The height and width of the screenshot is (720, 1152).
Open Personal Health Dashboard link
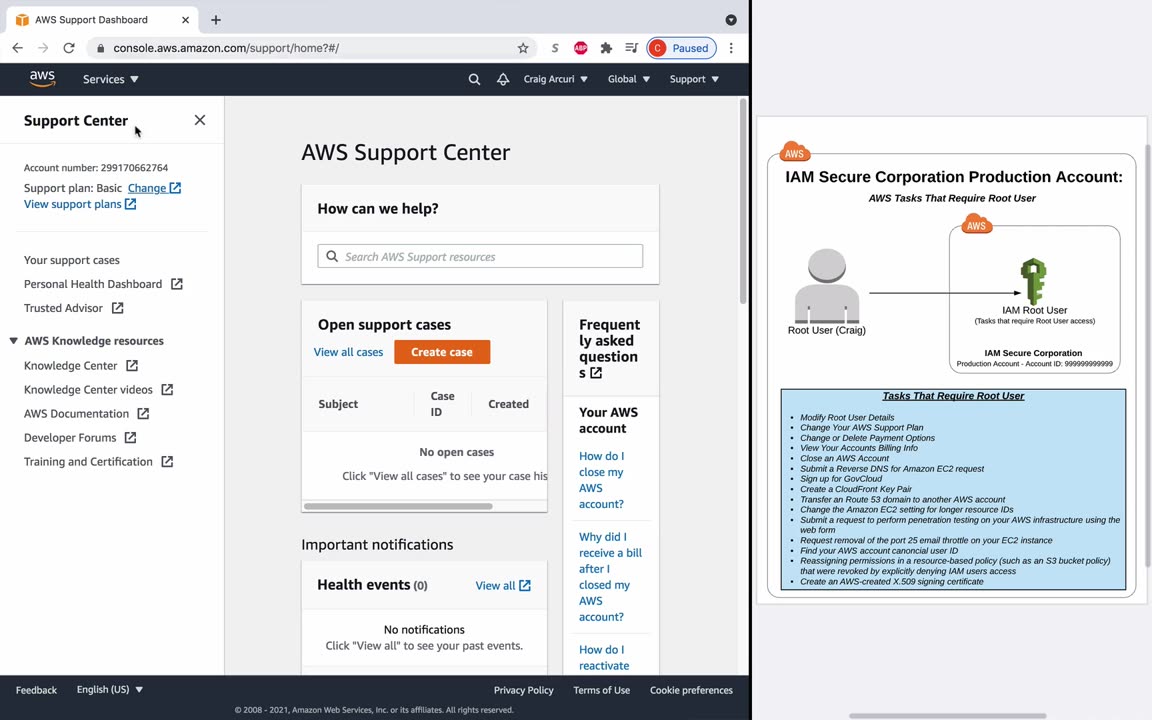pyautogui.click(x=93, y=284)
